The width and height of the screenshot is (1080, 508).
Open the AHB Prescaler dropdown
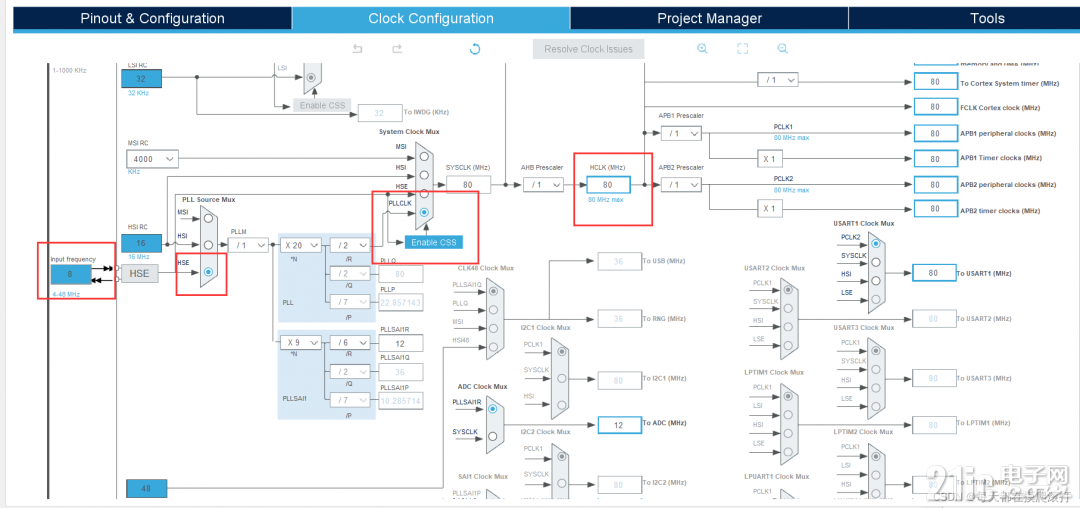(543, 184)
